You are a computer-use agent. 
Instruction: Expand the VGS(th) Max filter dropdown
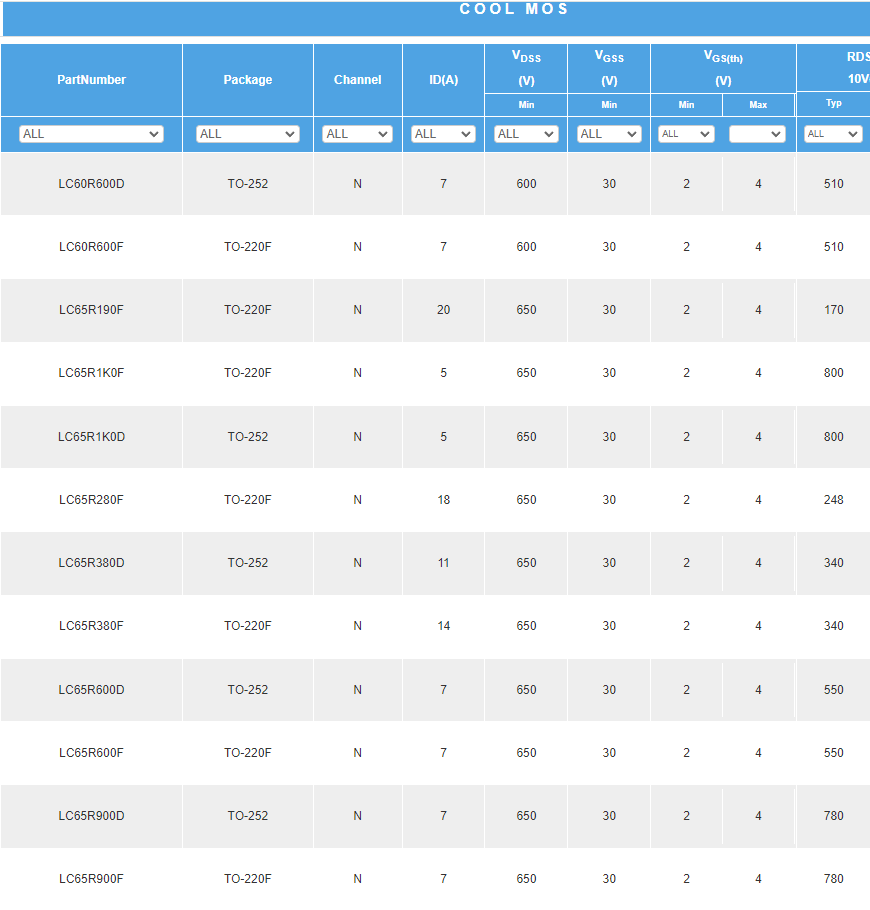[757, 134]
